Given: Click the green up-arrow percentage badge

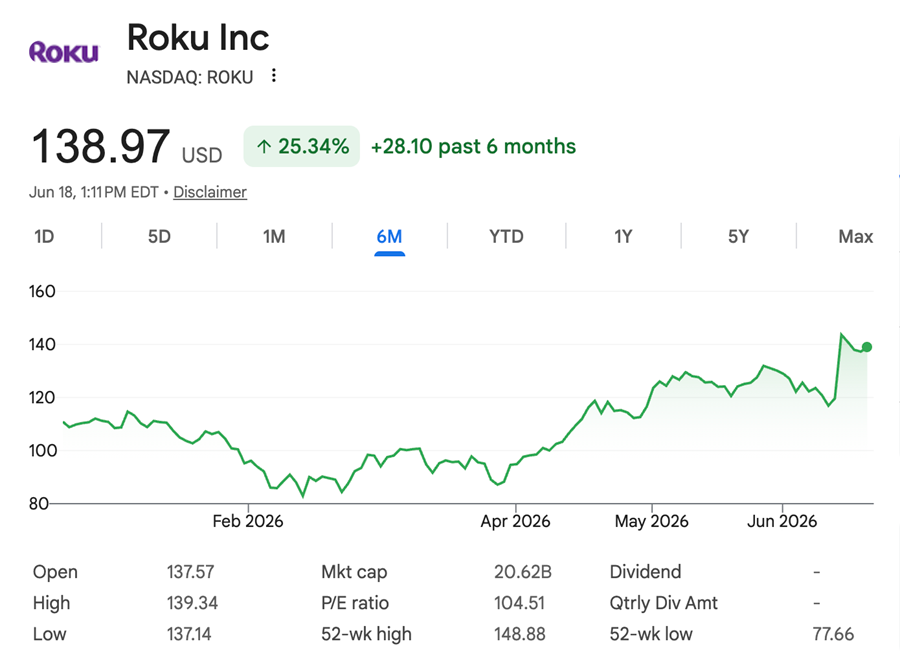Looking at the screenshot, I should [302, 146].
